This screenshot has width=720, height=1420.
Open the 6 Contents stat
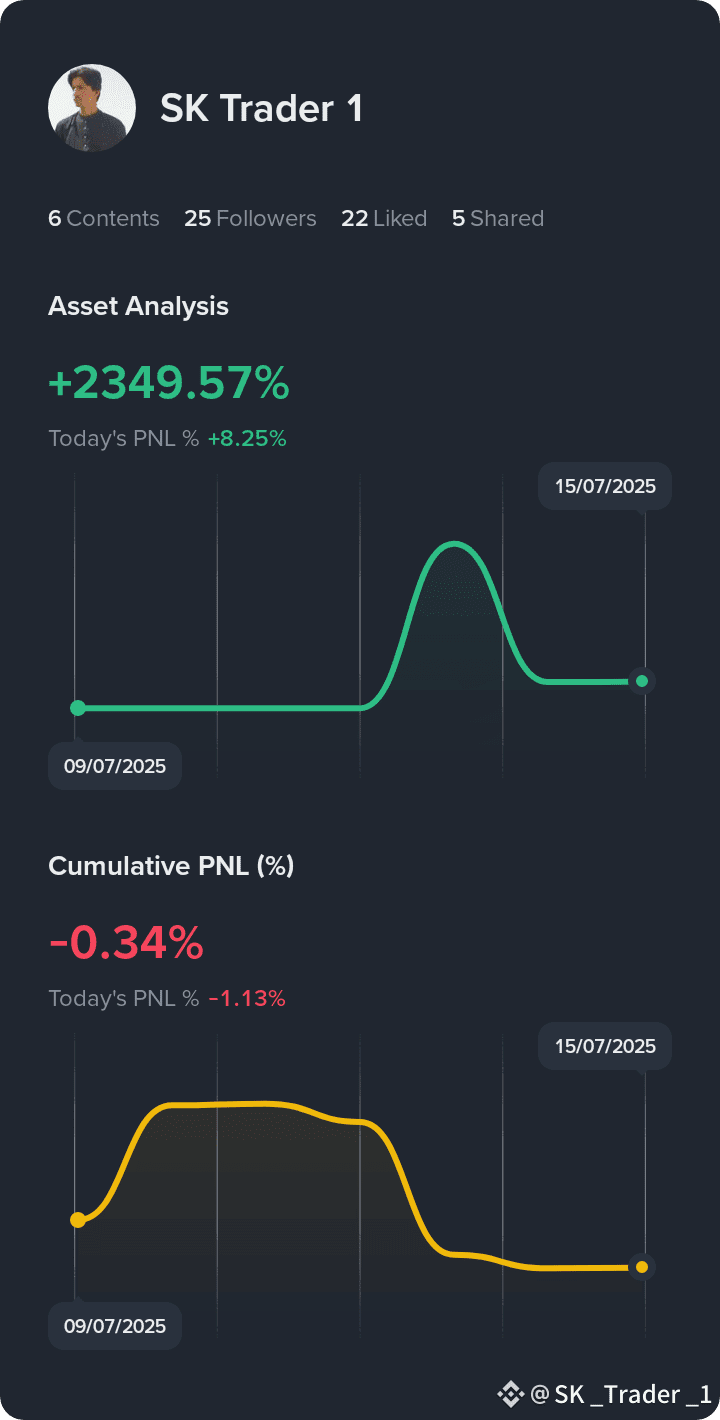coord(104,218)
